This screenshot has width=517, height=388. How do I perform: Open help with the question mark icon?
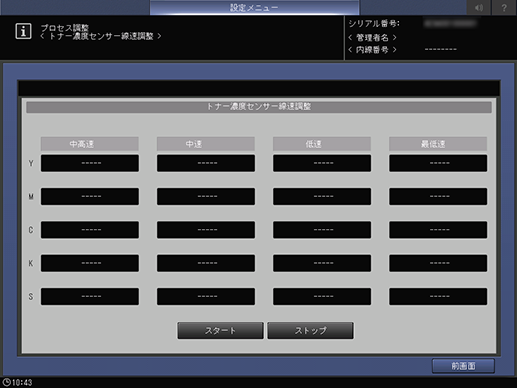coord(504,7)
